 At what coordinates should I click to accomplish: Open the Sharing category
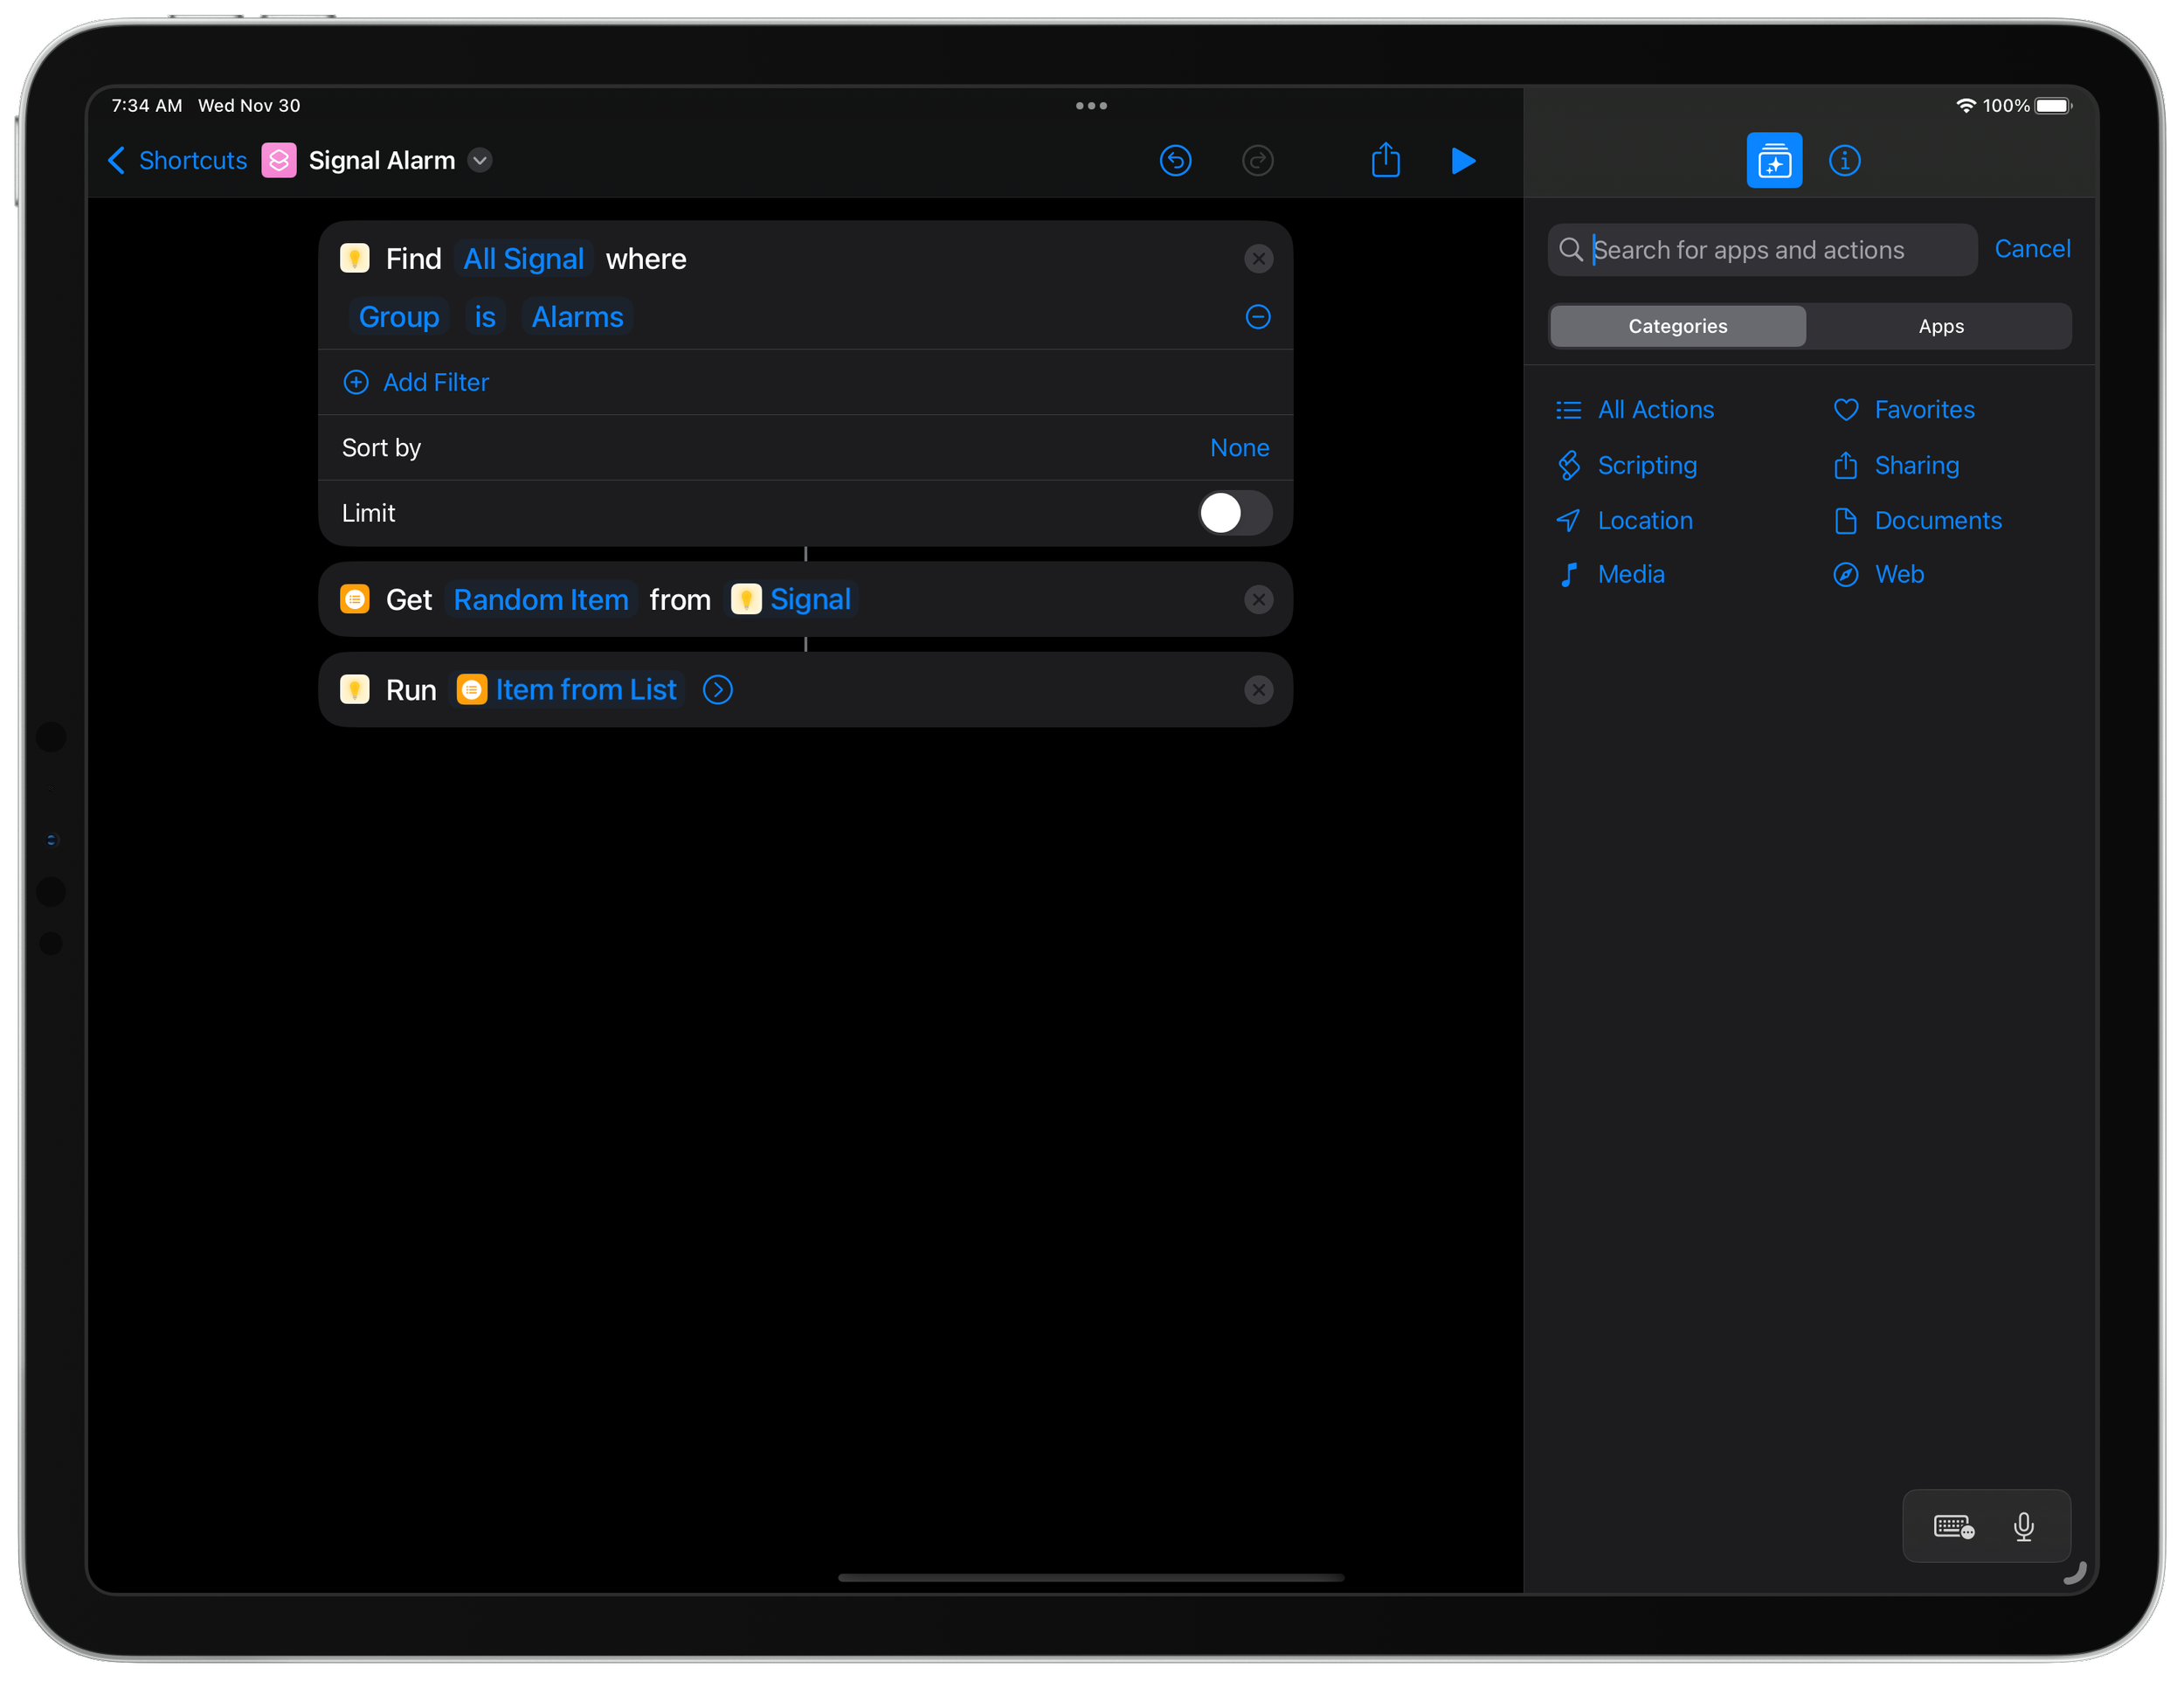pos(1896,465)
